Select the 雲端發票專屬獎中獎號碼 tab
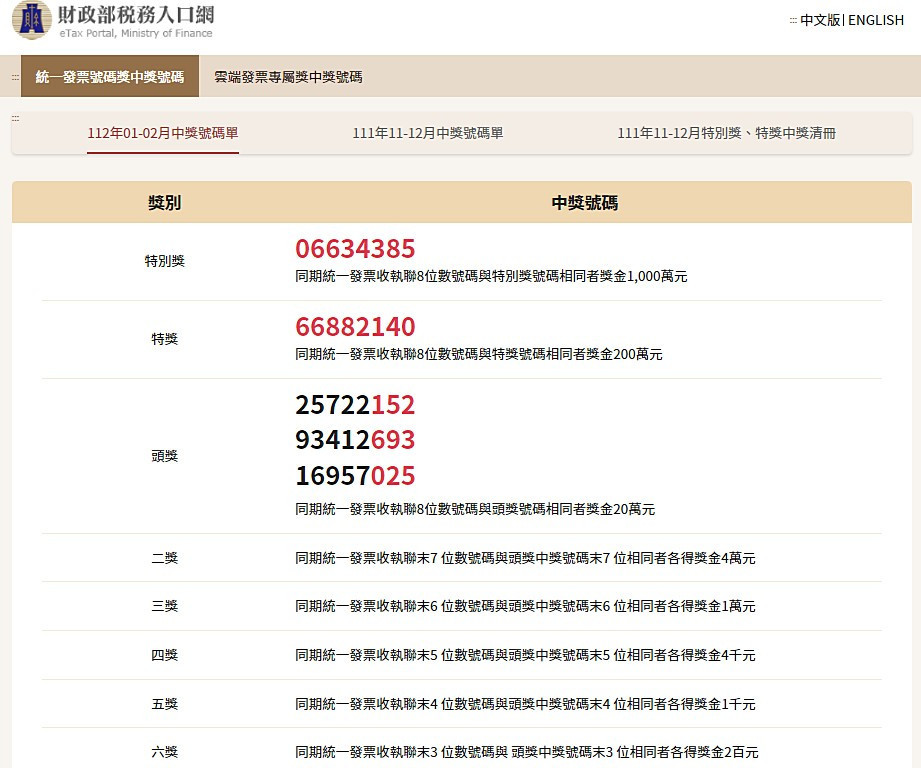 pos(288,77)
